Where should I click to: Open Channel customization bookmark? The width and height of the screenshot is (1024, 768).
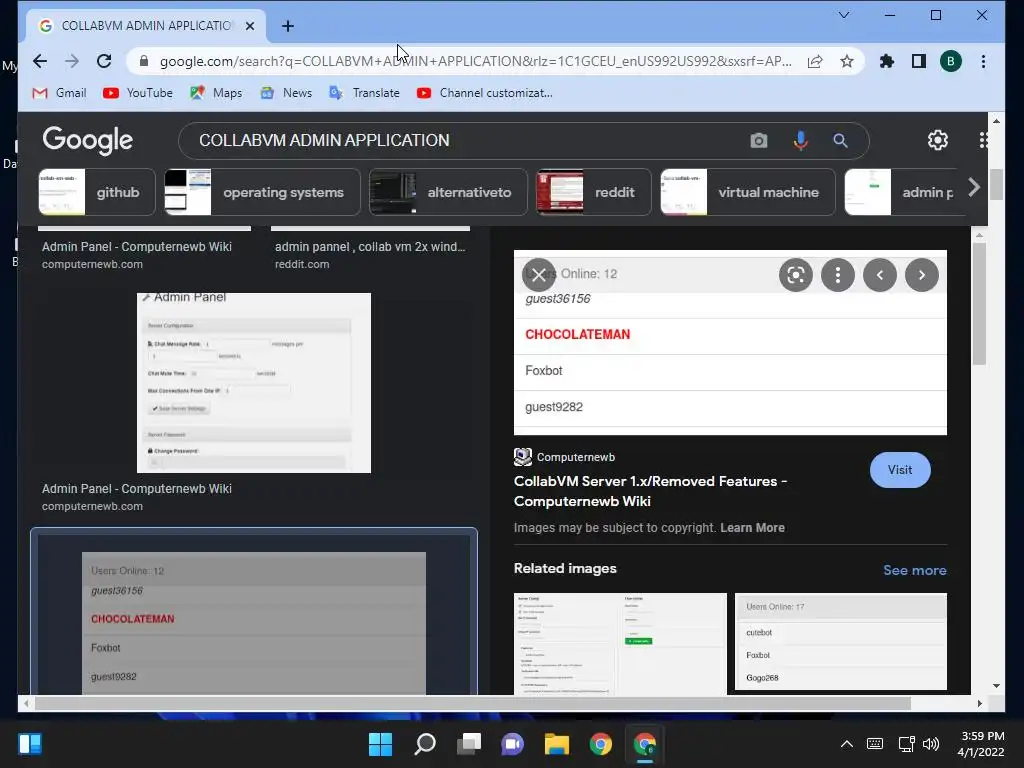[485, 93]
